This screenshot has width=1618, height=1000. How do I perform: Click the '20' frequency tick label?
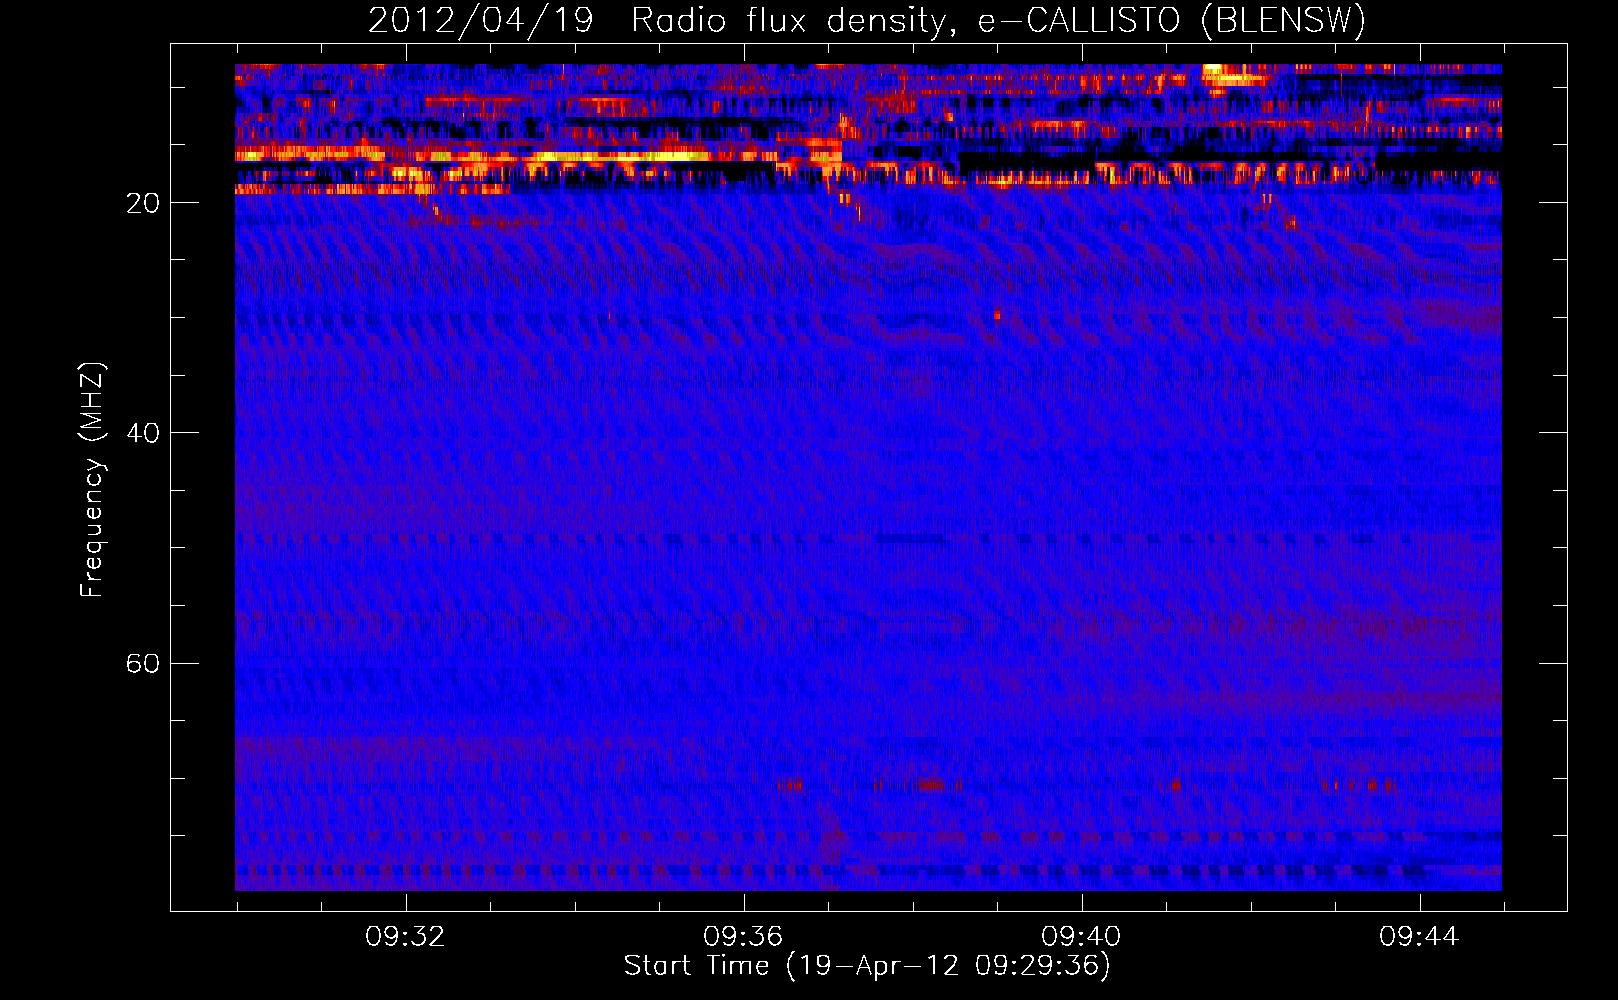click(142, 203)
